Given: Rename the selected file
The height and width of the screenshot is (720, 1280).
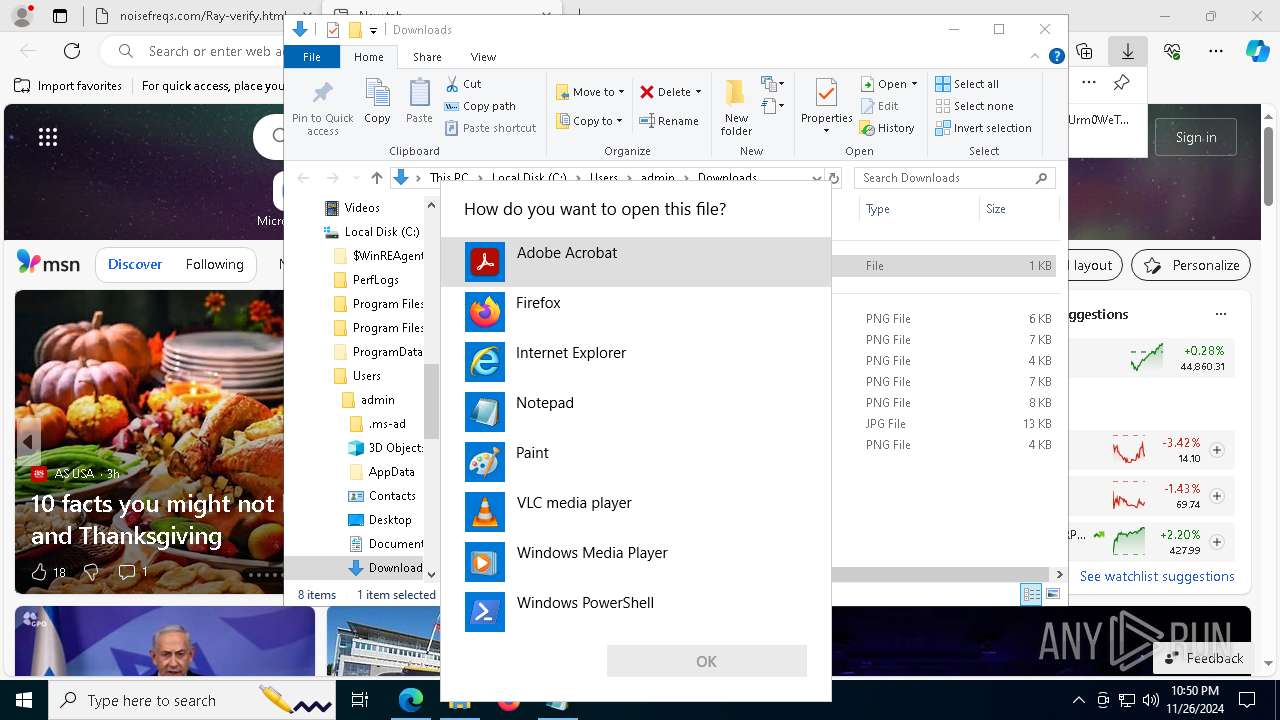Looking at the screenshot, I should [x=670, y=121].
